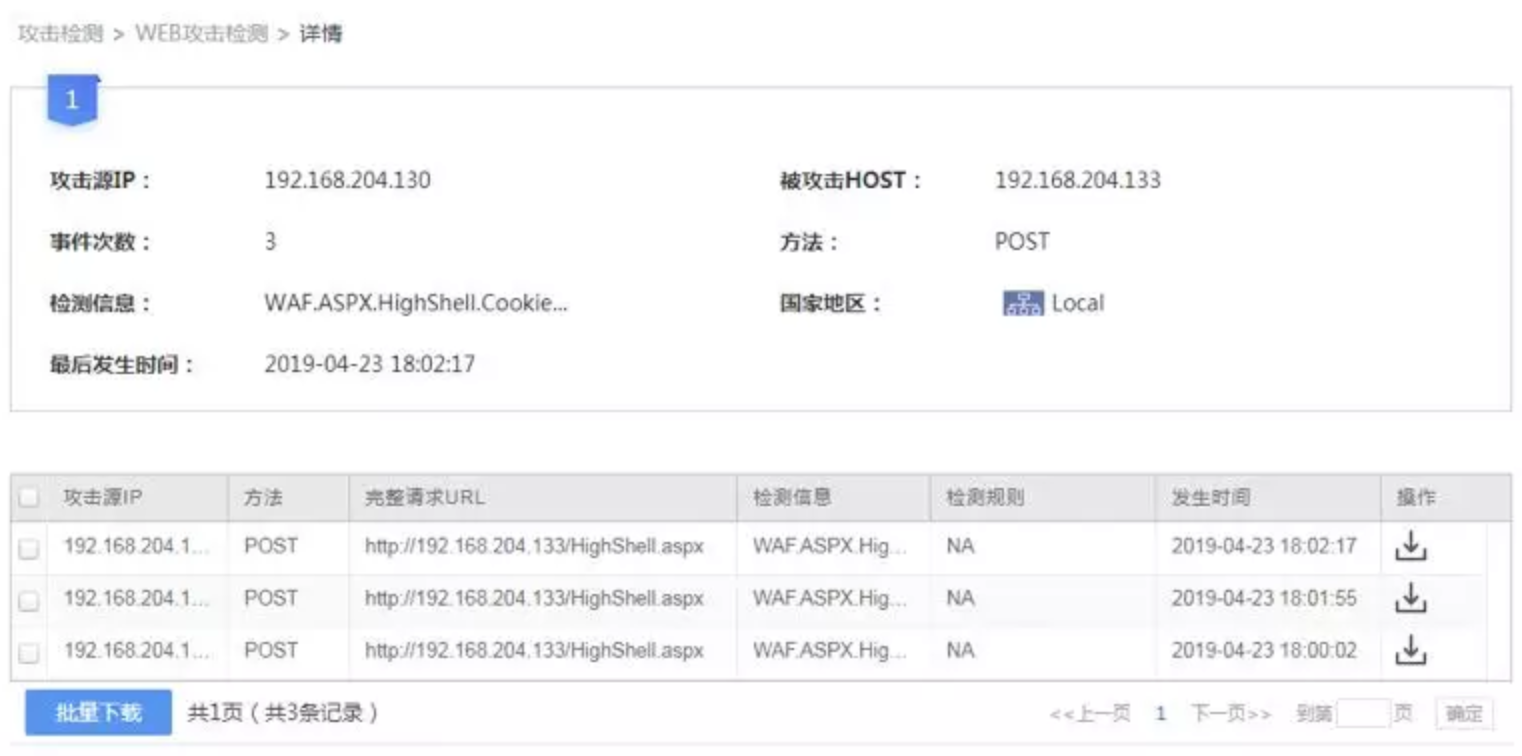The width and height of the screenshot is (1522, 756).
Task: Click the Local network region icon
Action: coord(1023,304)
